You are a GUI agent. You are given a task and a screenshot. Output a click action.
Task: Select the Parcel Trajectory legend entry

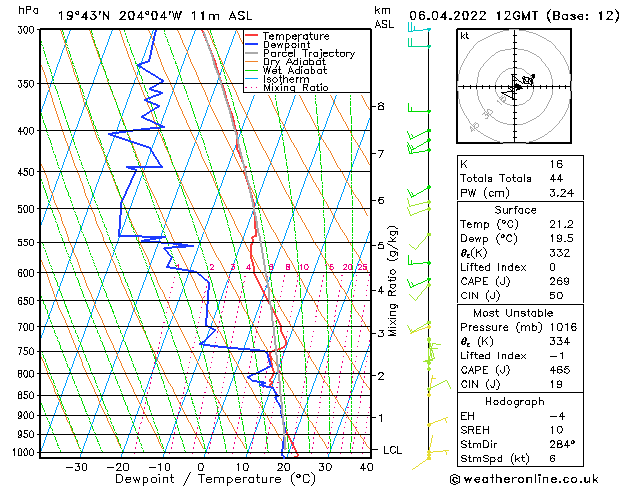click(x=309, y=53)
